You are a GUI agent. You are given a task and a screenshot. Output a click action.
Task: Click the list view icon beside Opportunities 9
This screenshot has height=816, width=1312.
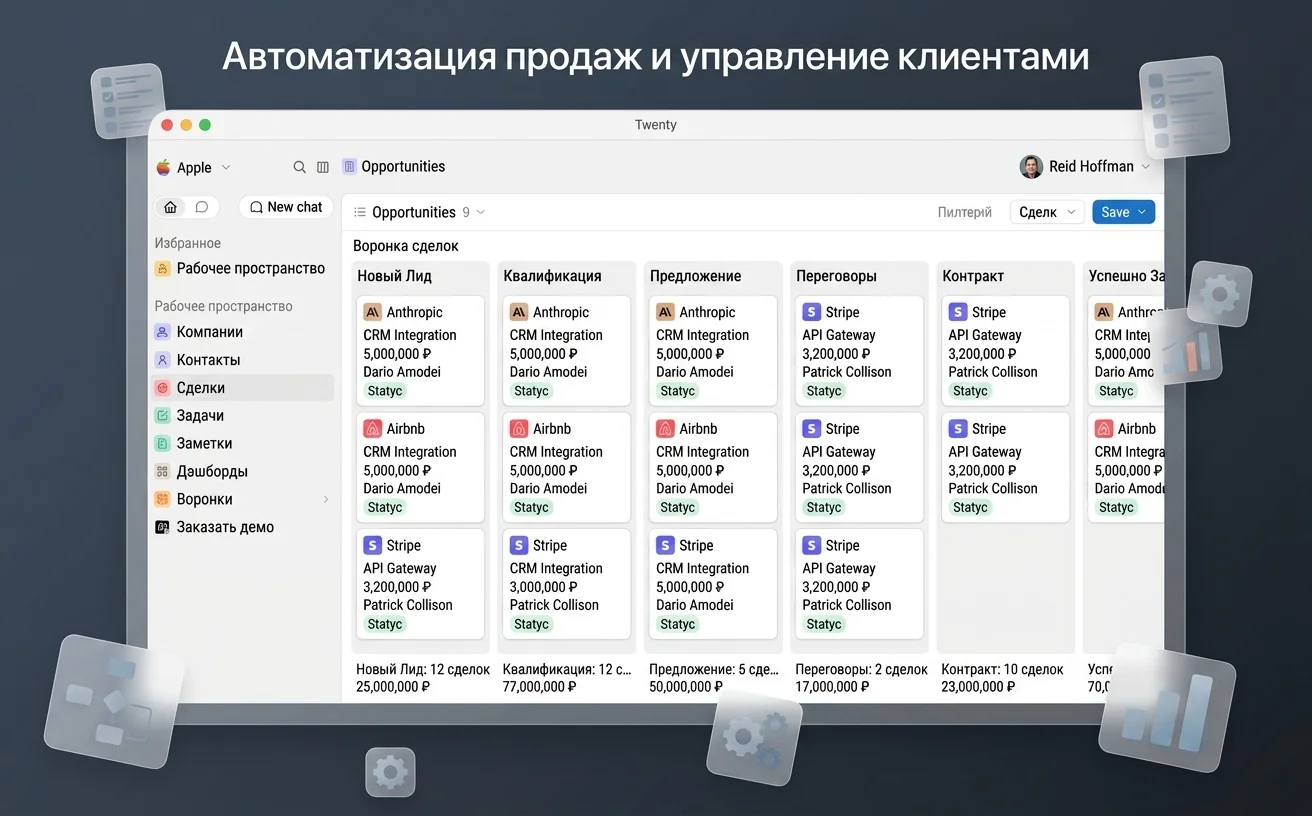click(x=360, y=212)
